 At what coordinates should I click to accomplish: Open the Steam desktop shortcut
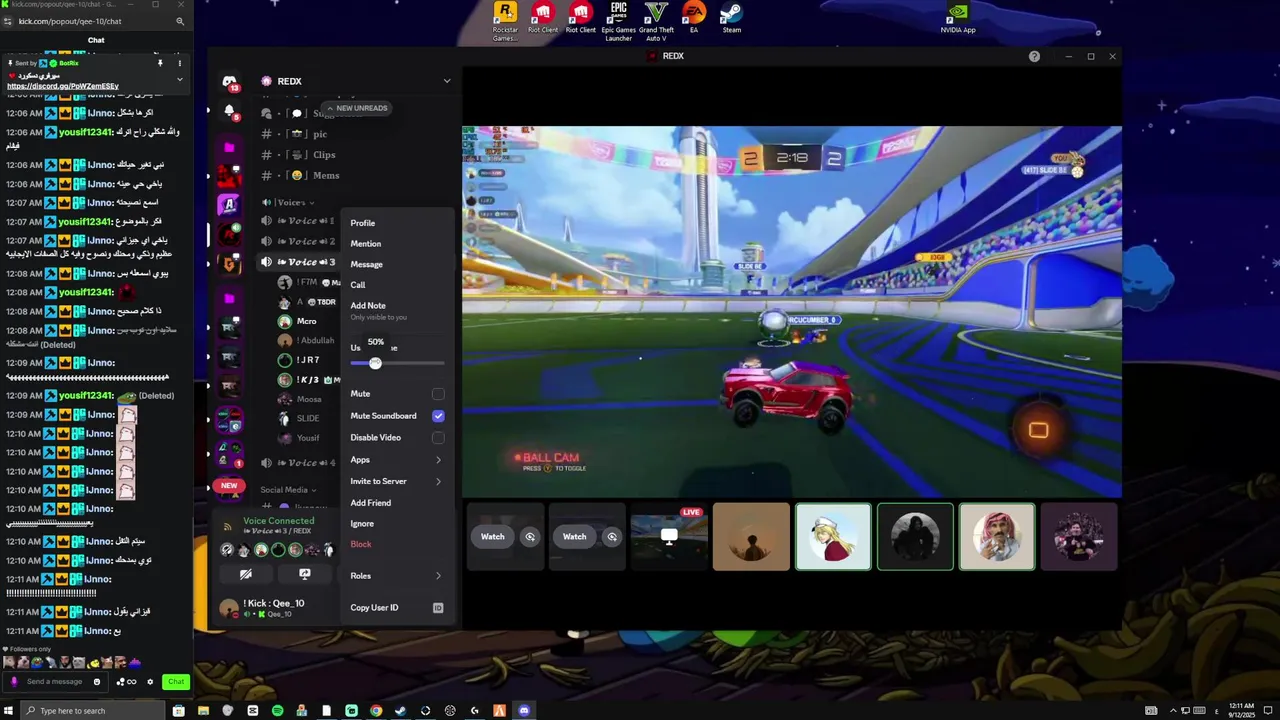732,20
